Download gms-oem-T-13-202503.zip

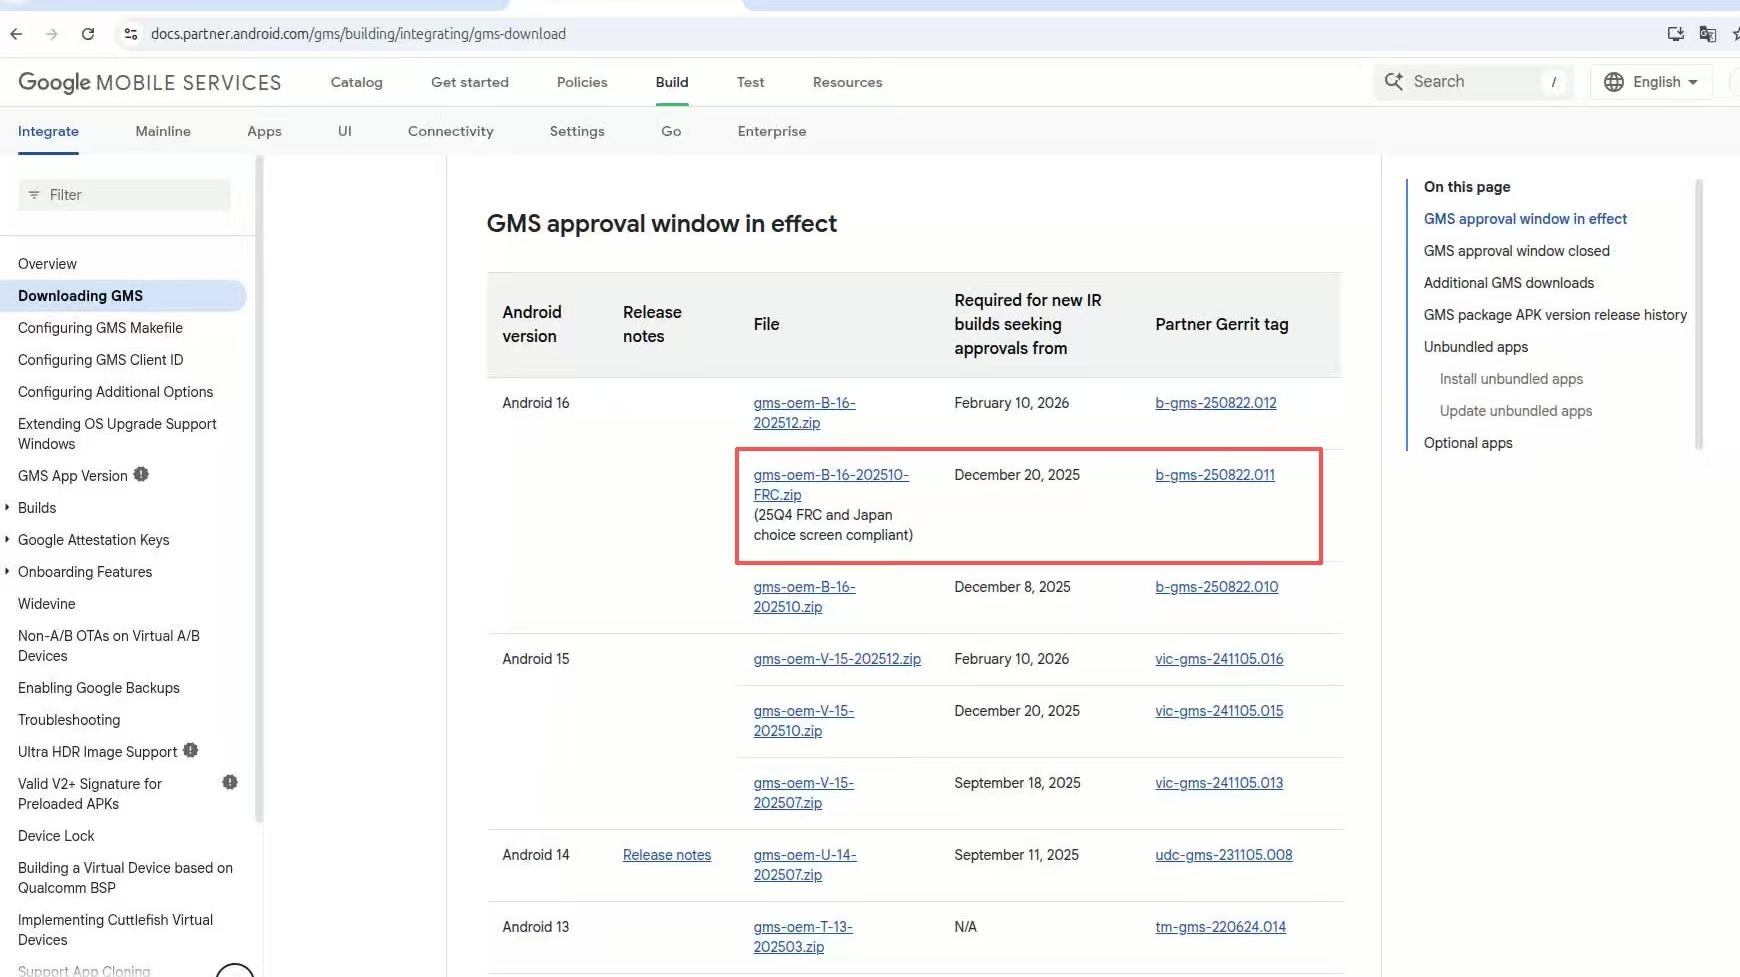(x=803, y=937)
